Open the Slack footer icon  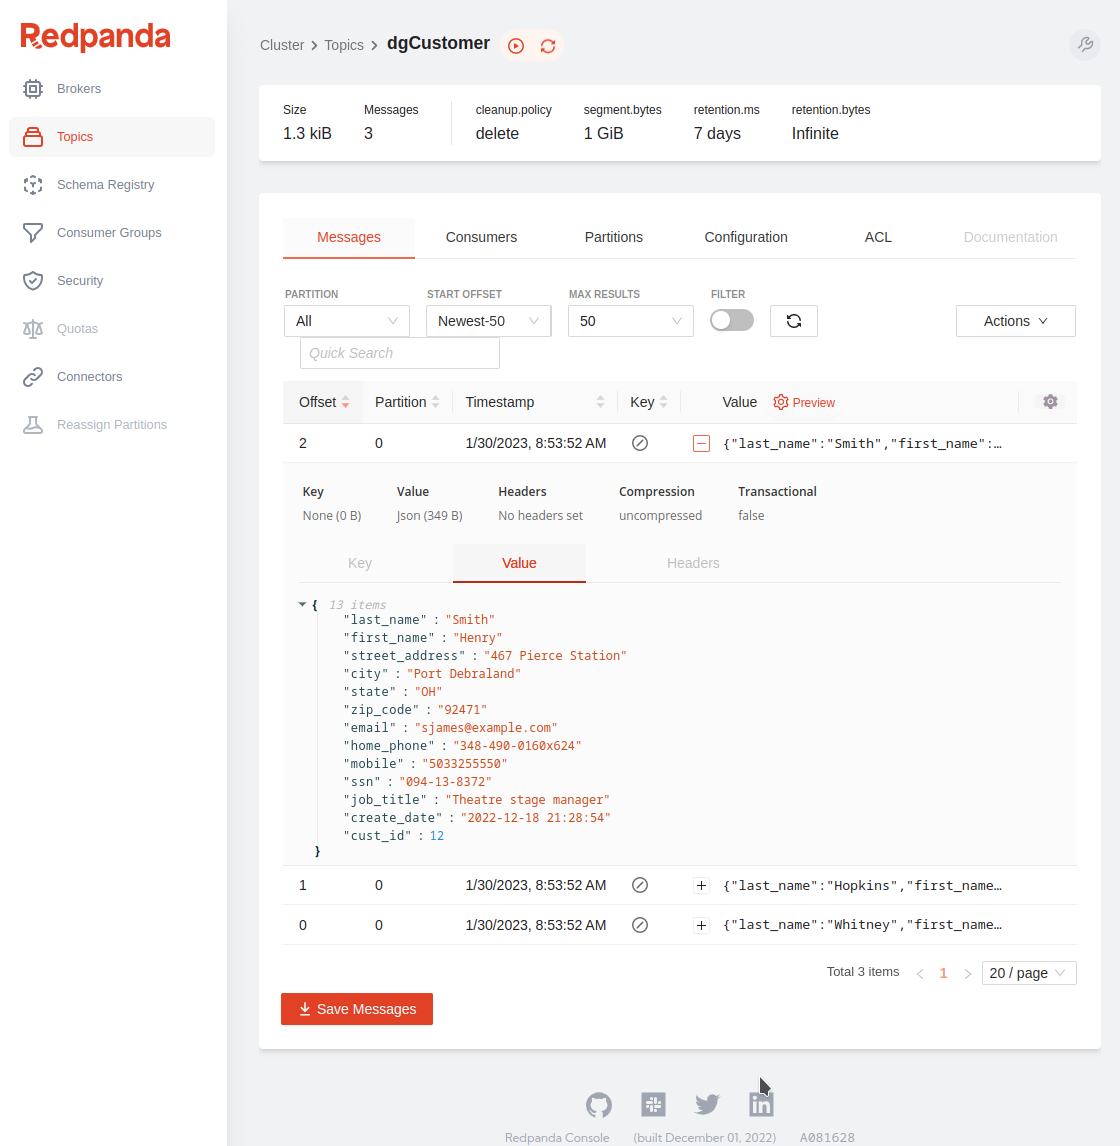pyautogui.click(x=654, y=1104)
